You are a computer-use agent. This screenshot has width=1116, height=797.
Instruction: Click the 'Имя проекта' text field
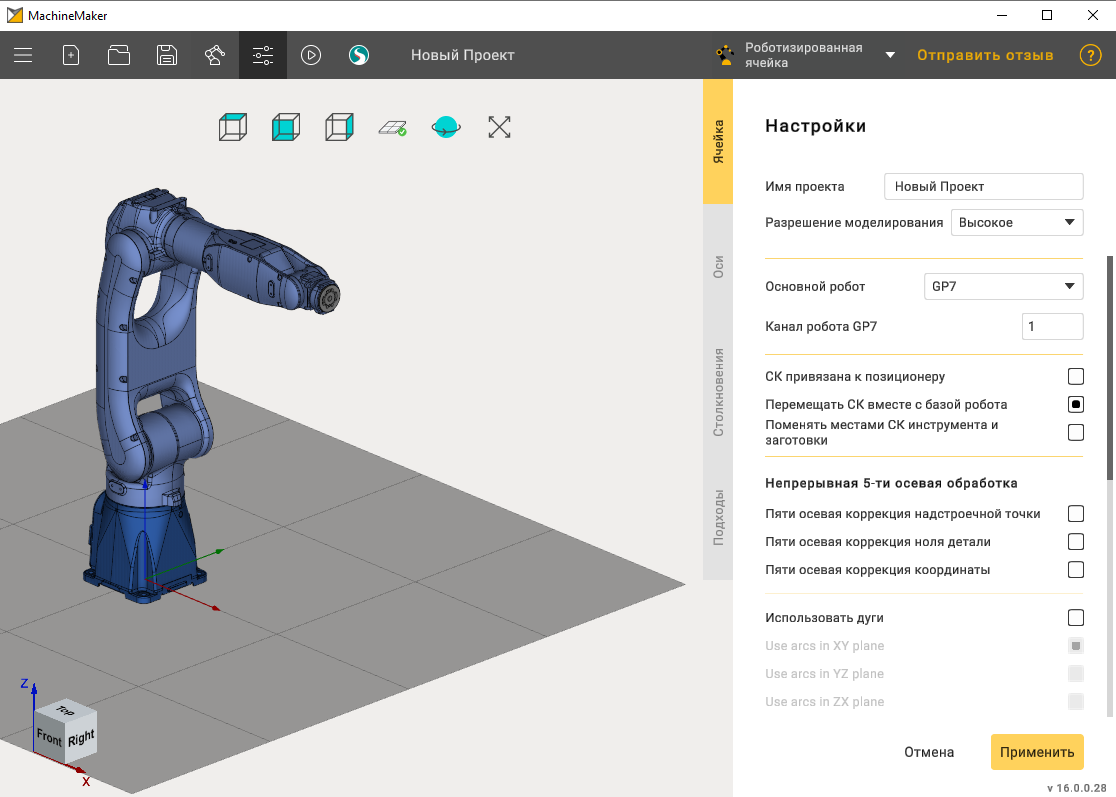point(983,187)
